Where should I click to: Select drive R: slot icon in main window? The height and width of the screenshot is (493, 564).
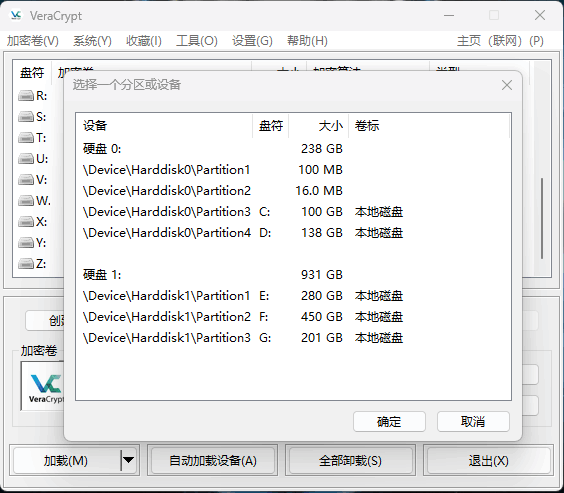tap(26, 96)
